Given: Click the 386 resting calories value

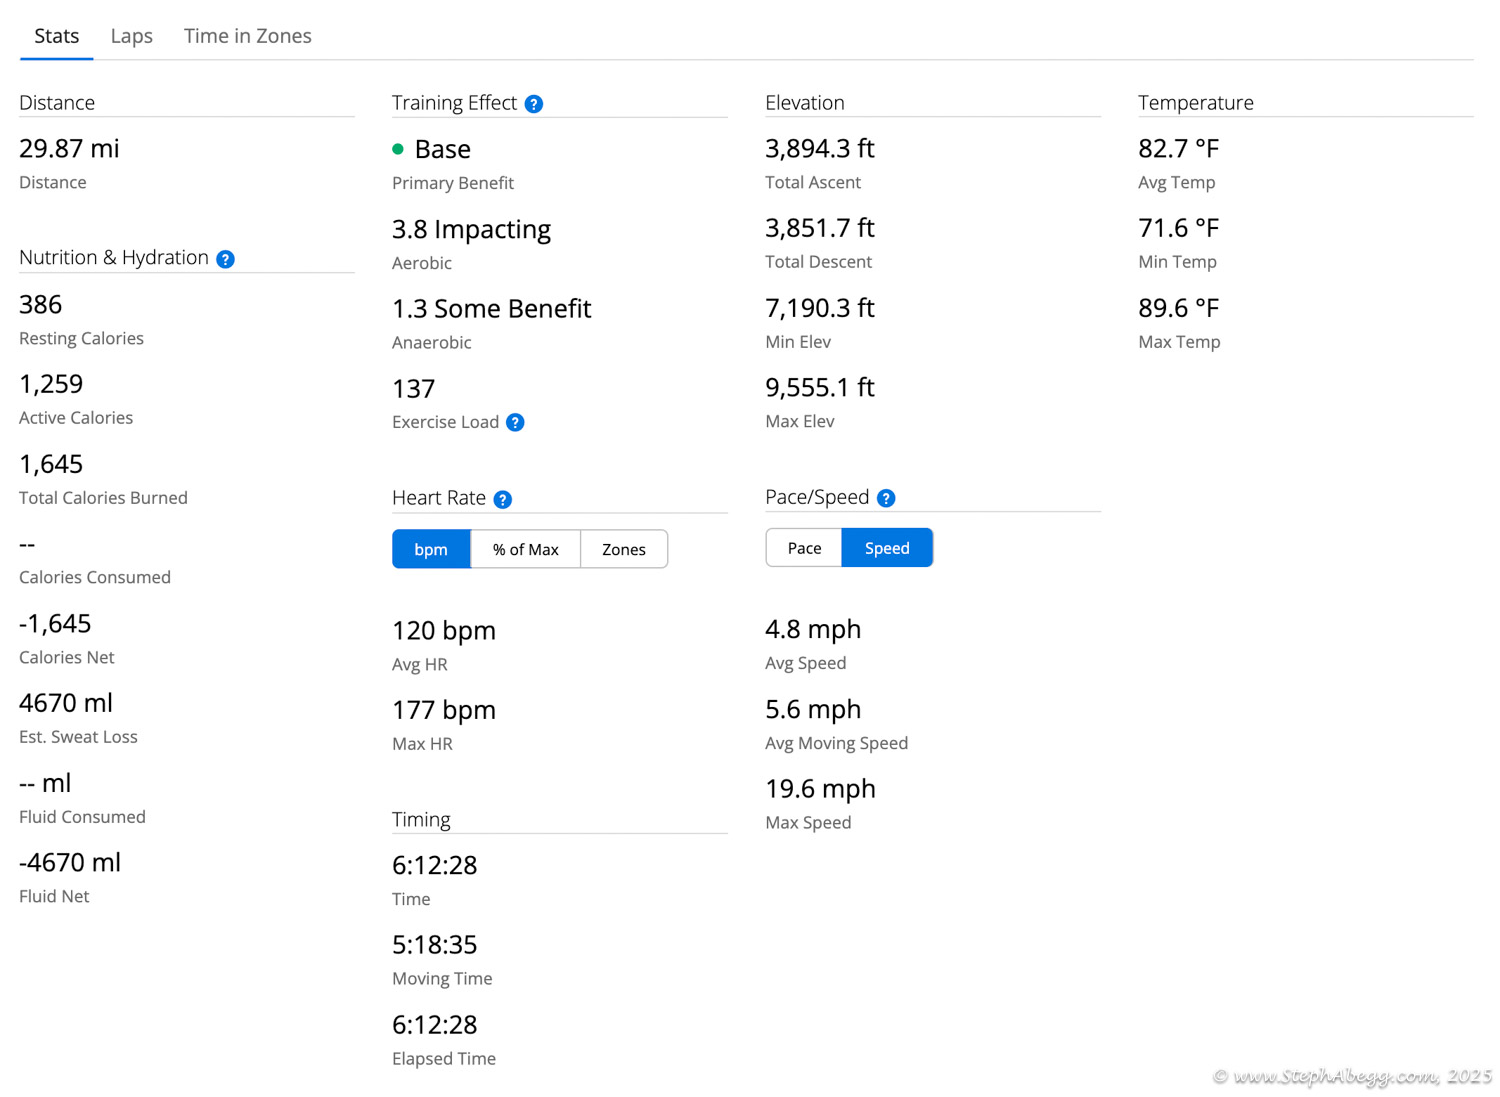Looking at the screenshot, I should [41, 305].
